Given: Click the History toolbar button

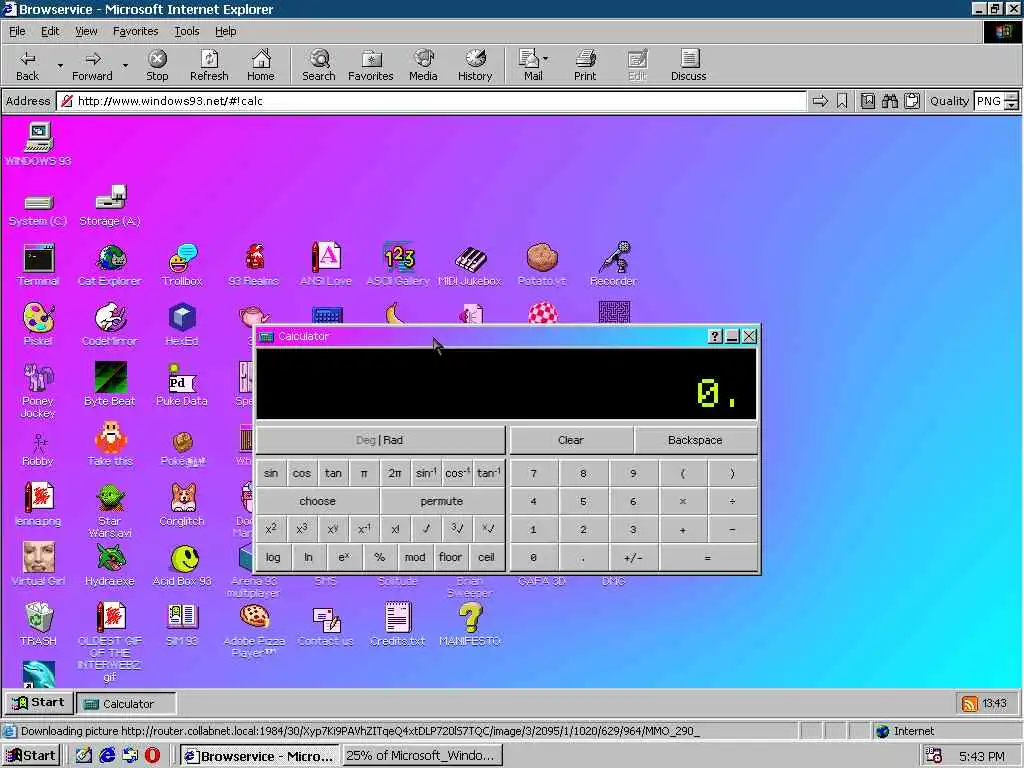Looking at the screenshot, I should click(475, 65).
